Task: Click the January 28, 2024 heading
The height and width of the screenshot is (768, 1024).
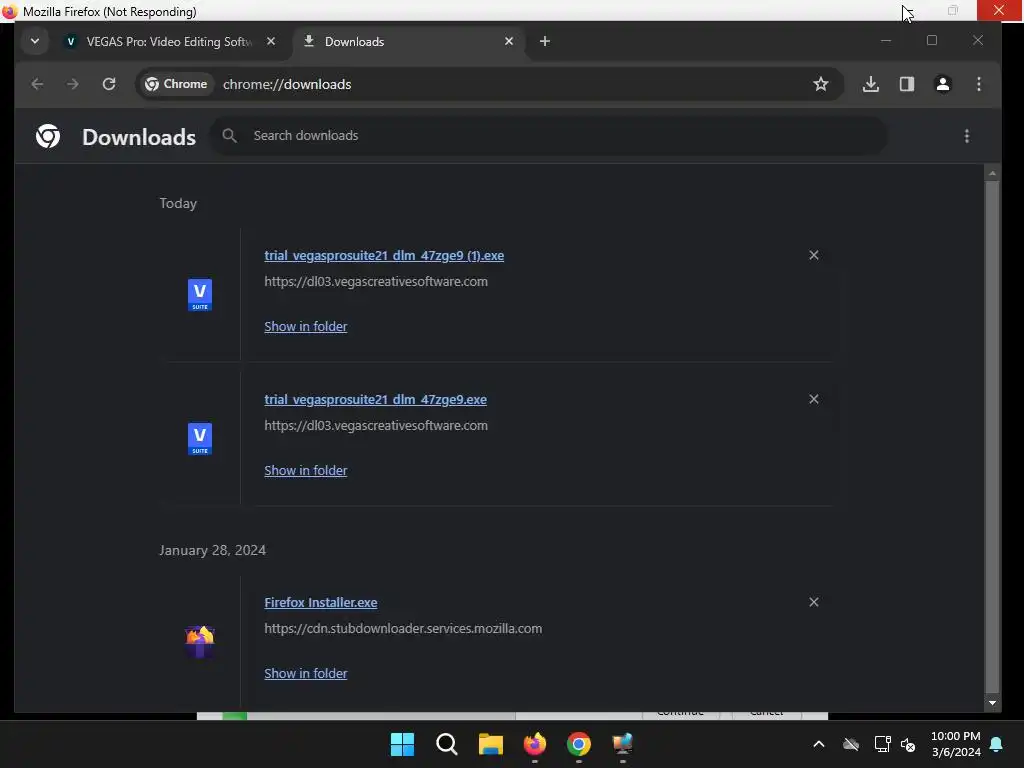Action: point(212,550)
